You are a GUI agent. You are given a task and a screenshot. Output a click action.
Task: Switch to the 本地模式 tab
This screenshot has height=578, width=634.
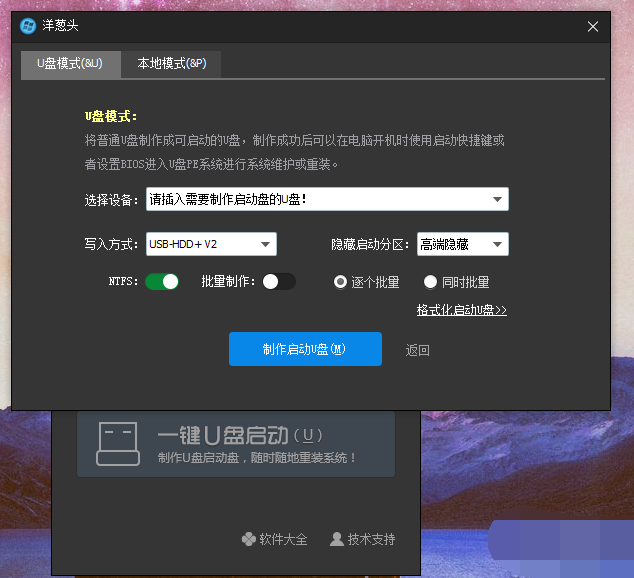tap(171, 64)
